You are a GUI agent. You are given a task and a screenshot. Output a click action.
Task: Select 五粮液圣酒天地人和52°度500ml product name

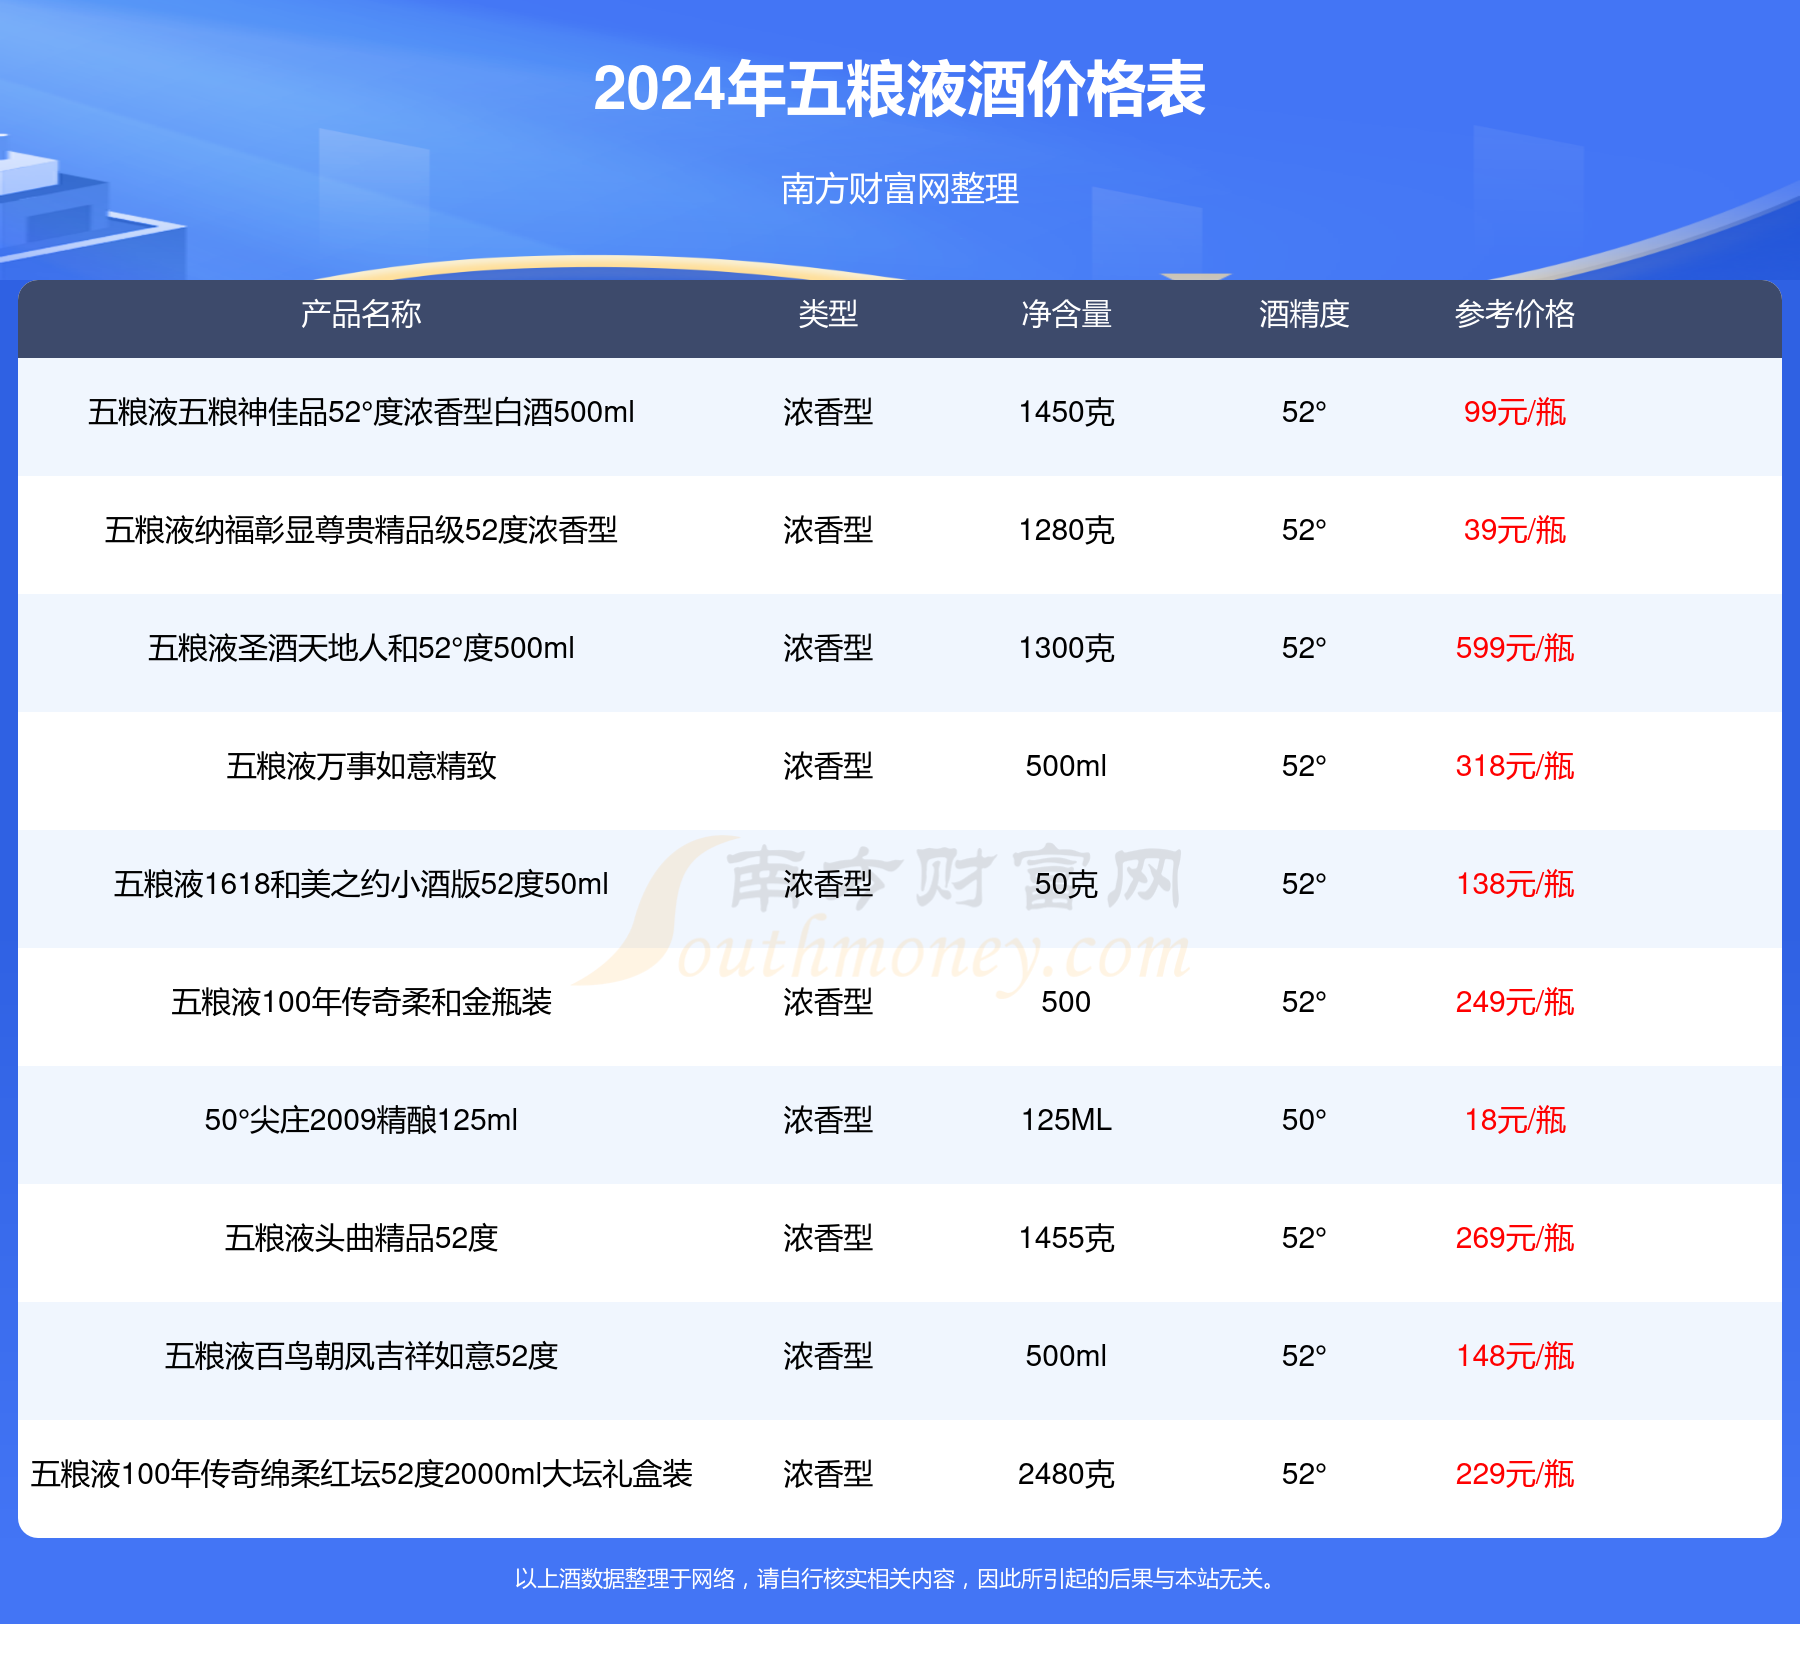[361, 648]
